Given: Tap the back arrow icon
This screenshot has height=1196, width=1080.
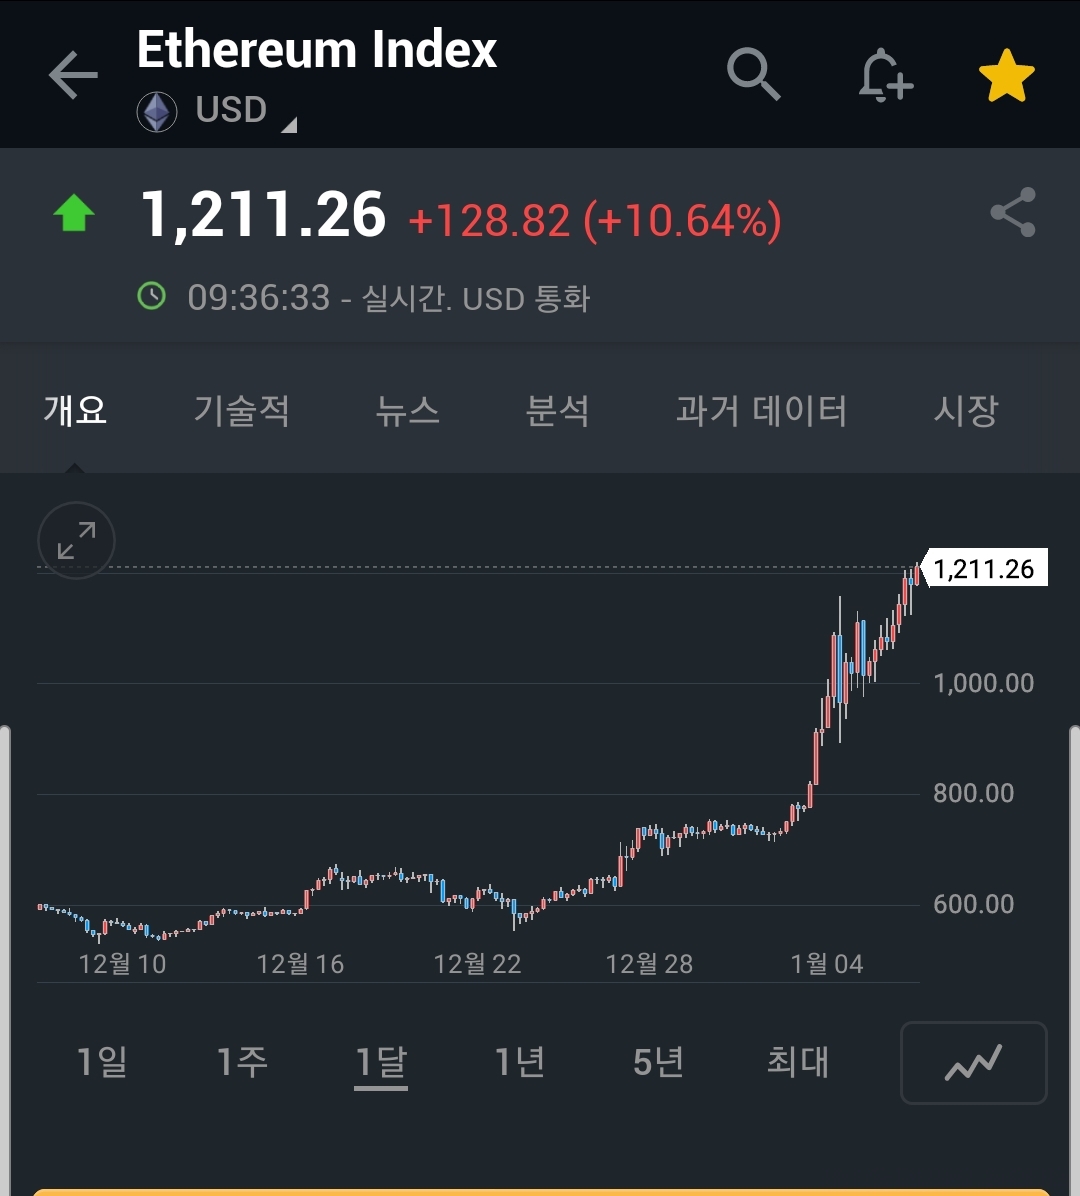Looking at the screenshot, I should coord(73,76).
